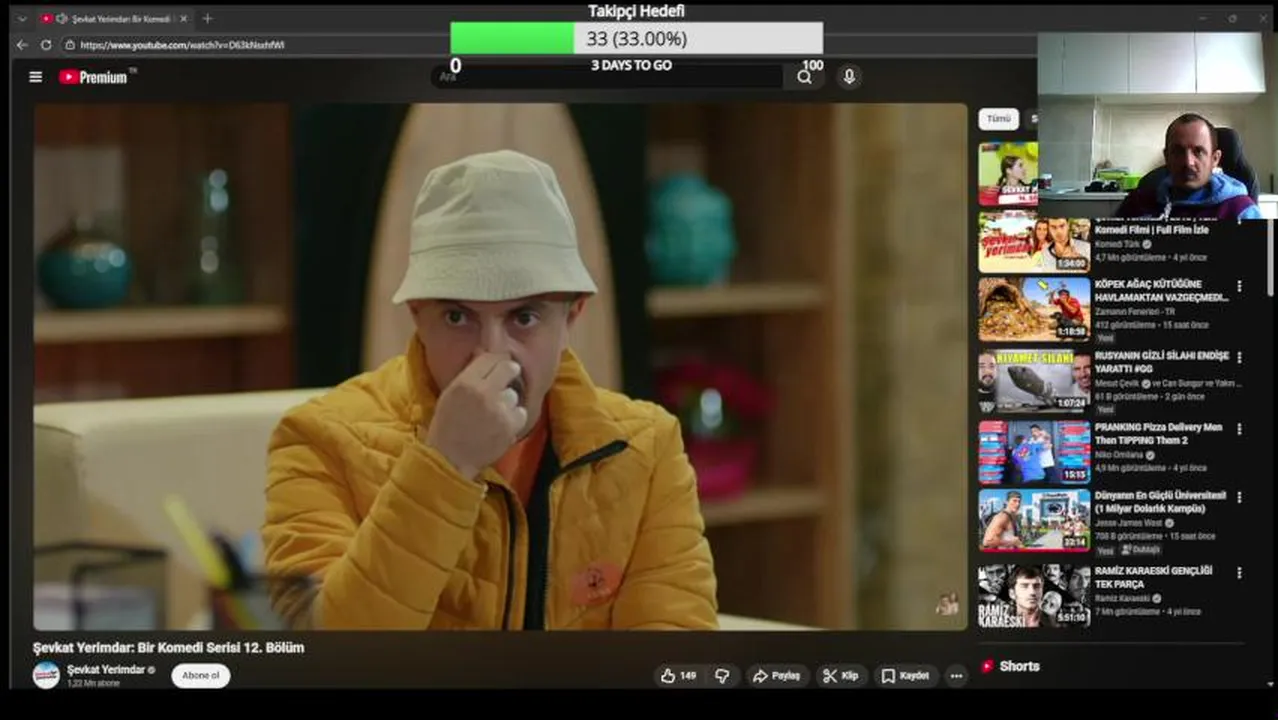Open RAMİZ KARAESKİ video thumbnail

1034,596
